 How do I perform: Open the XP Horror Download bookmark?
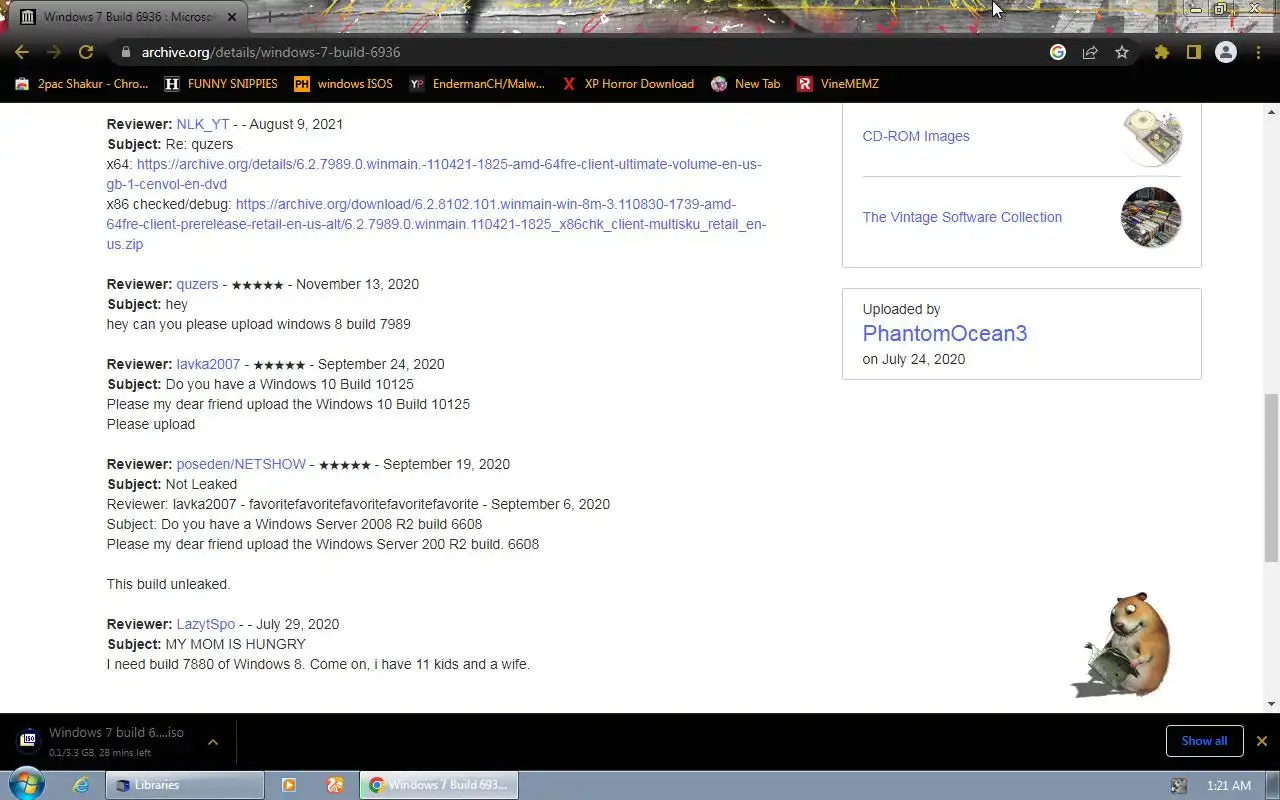pos(628,84)
